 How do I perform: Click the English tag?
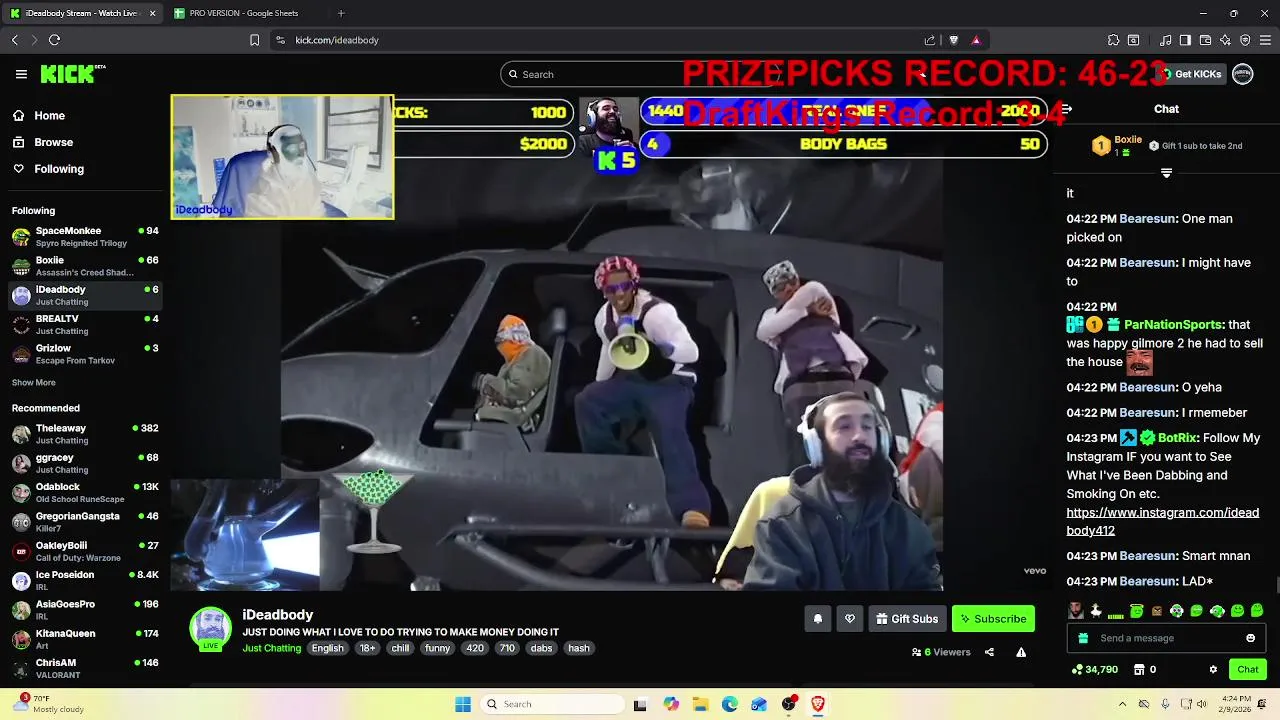tap(327, 648)
